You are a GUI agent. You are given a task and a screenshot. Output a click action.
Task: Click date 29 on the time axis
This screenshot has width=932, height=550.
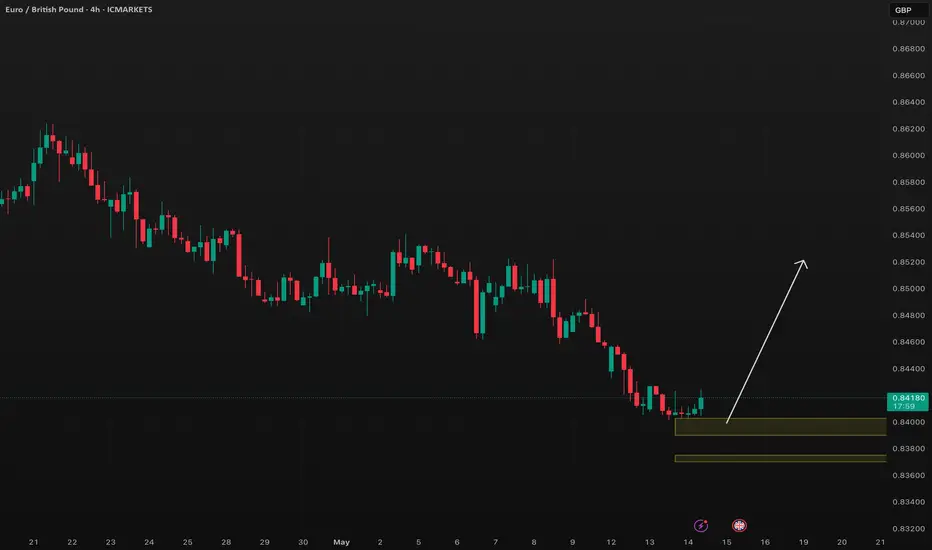point(265,542)
